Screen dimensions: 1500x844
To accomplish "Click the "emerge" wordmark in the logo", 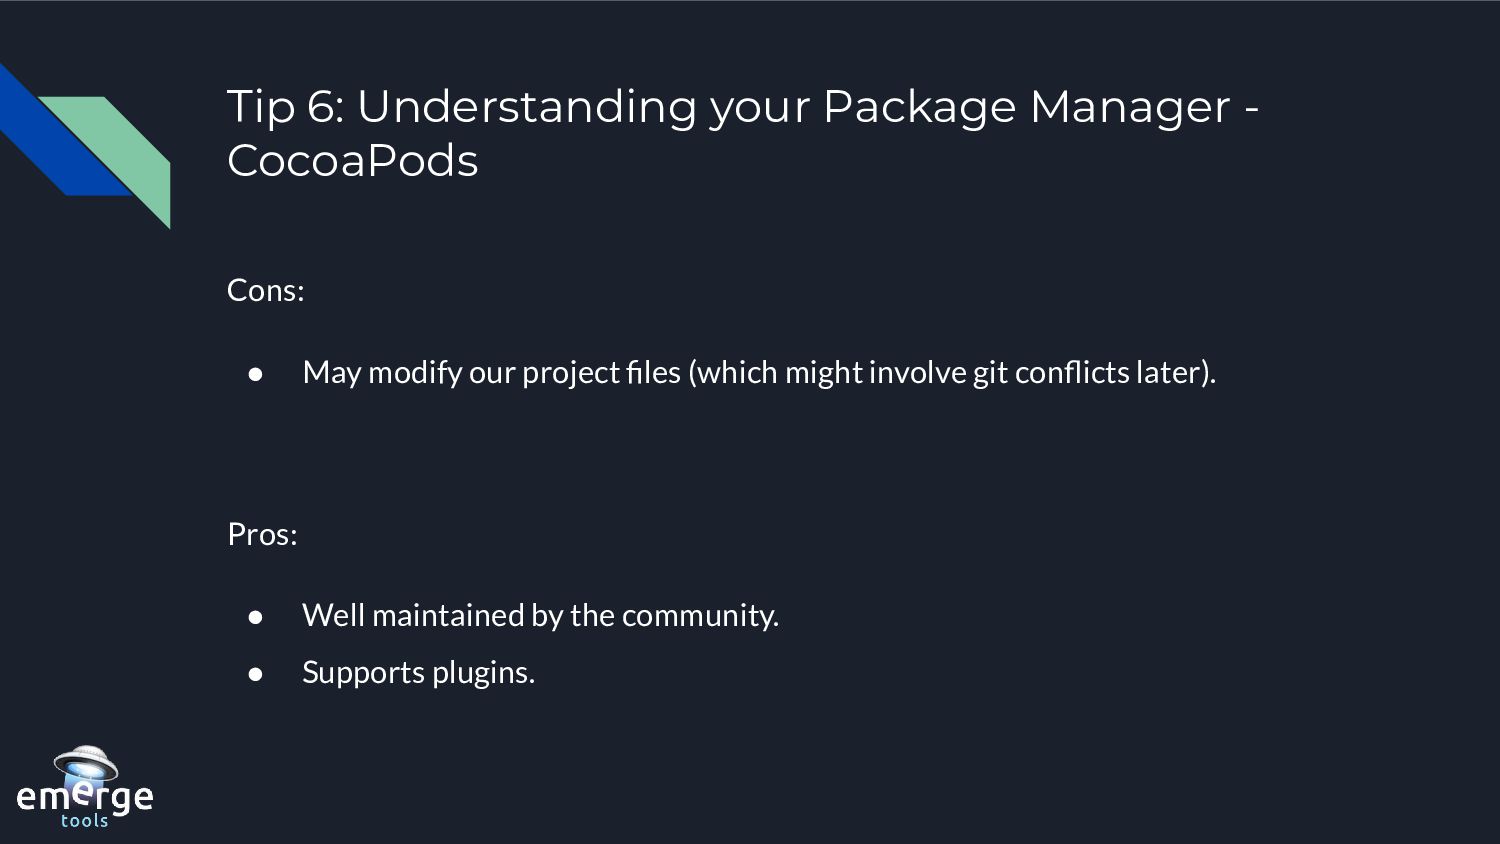I will point(85,797).
